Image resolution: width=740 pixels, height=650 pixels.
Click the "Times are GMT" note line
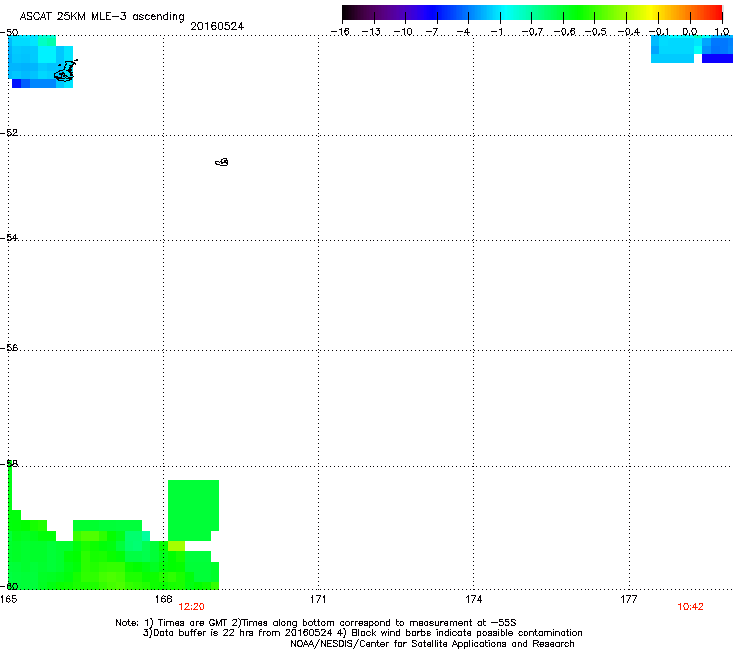[x=316, y=623]
